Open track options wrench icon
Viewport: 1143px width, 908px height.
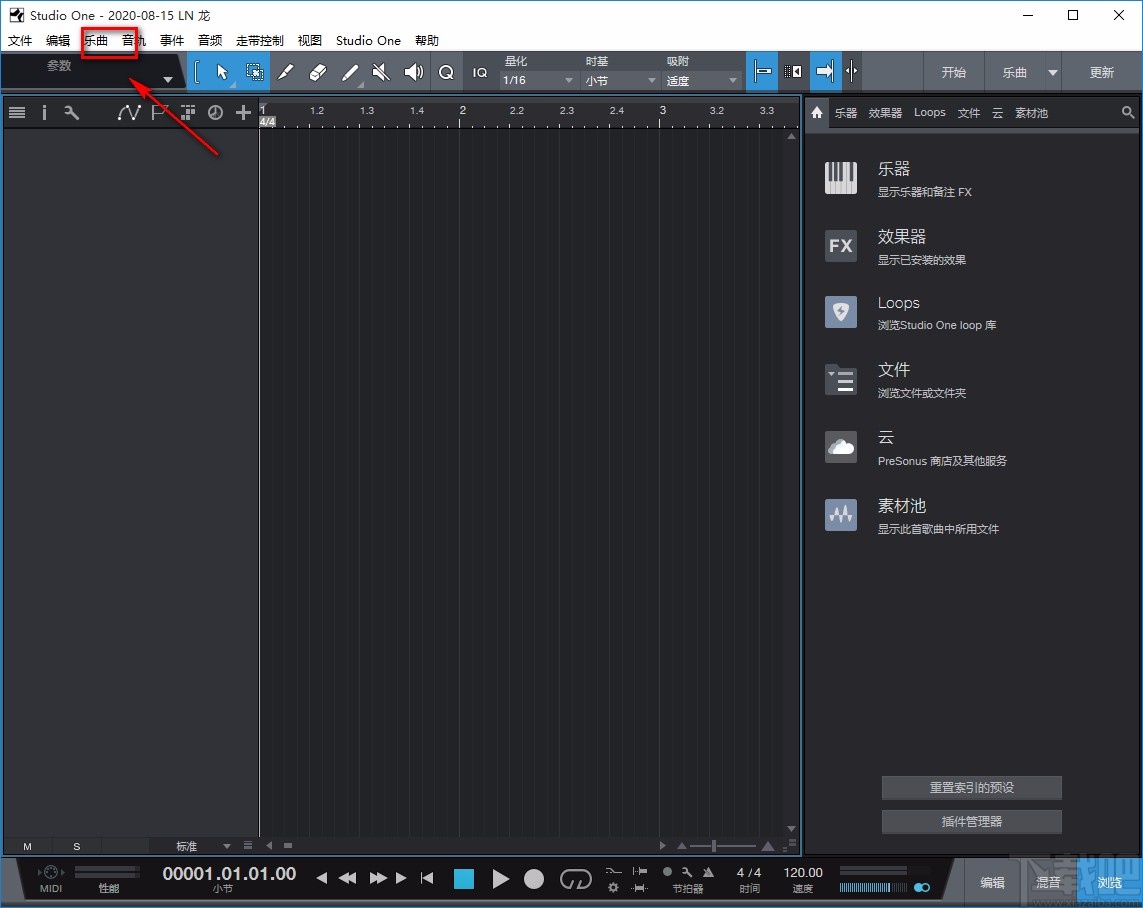pos(71,112)
